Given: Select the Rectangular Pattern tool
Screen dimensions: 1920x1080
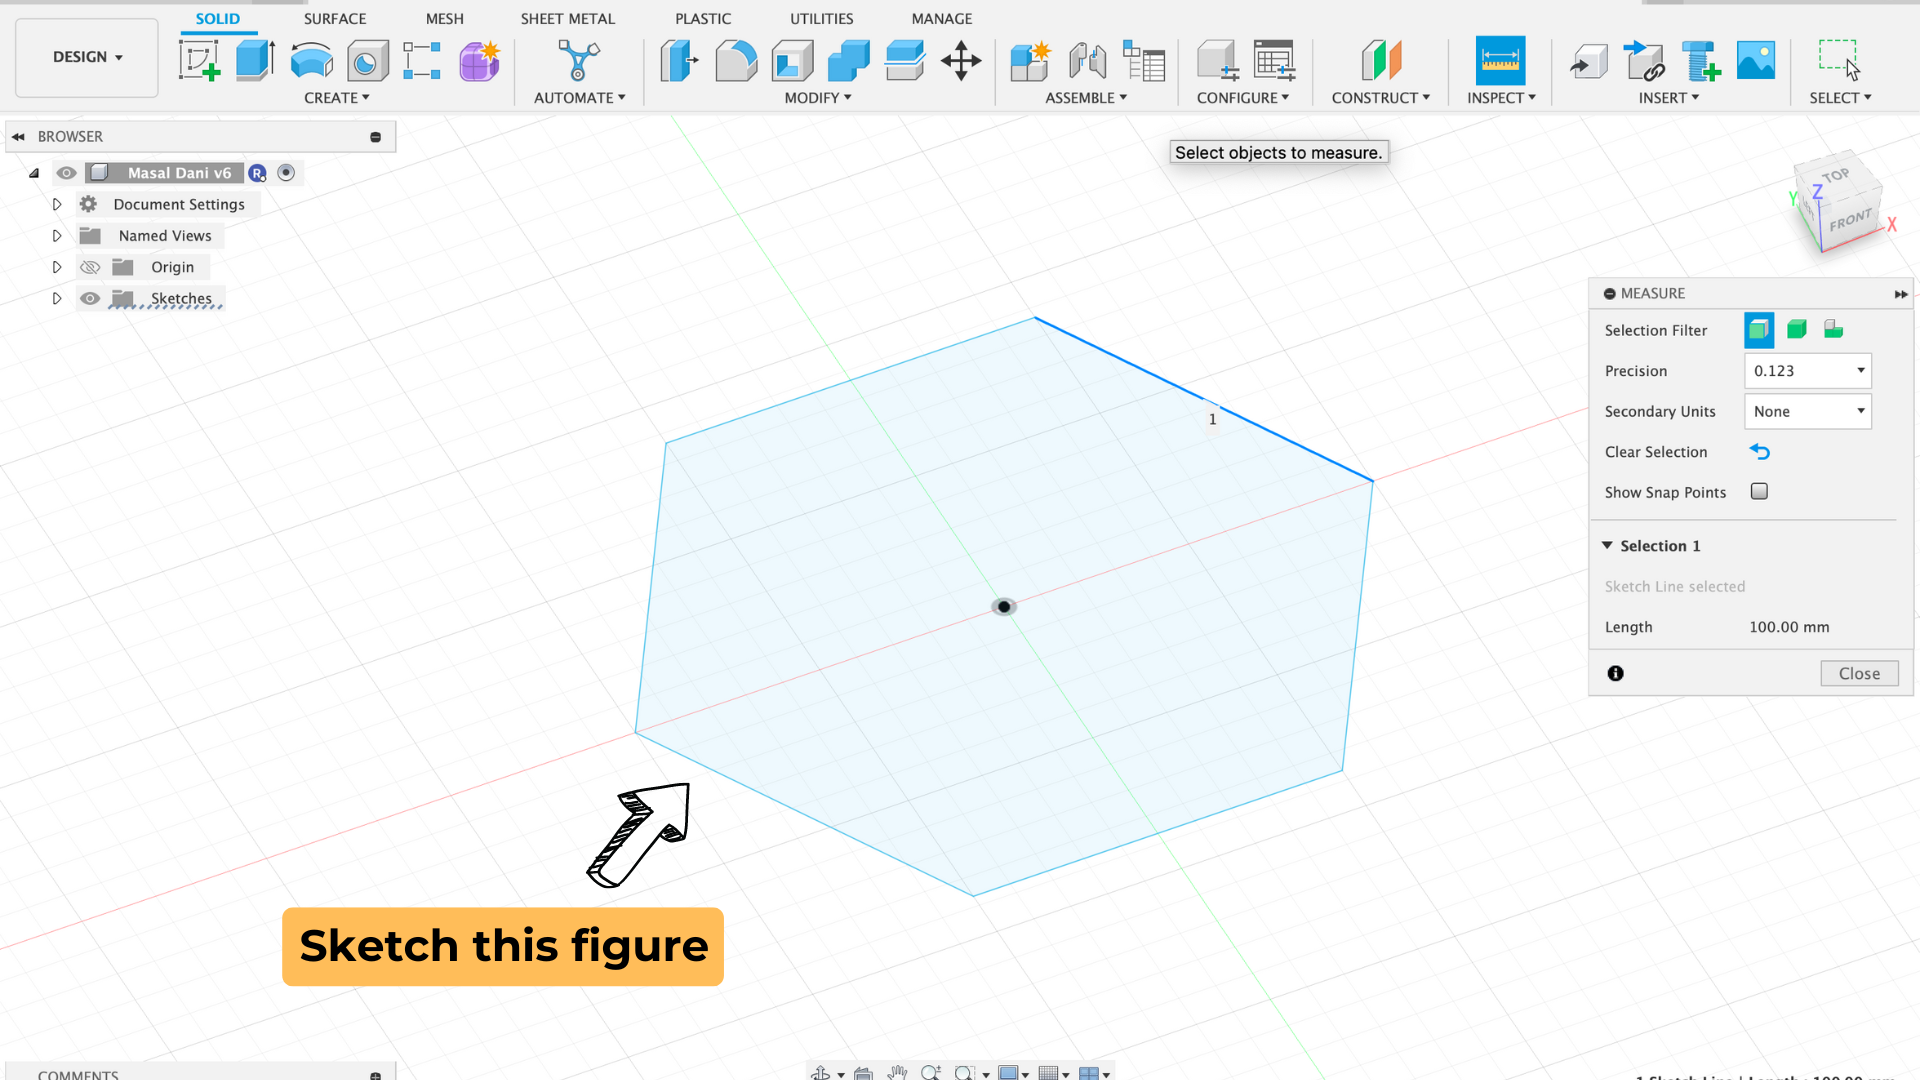Looking at the screenshot, I should coord(422,61).
